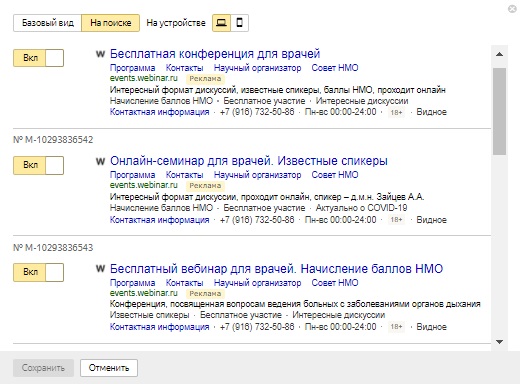Open 'Программа' sitelink in Онлайн-семинар ad
The image size is (520, 384).
[133, 175]
